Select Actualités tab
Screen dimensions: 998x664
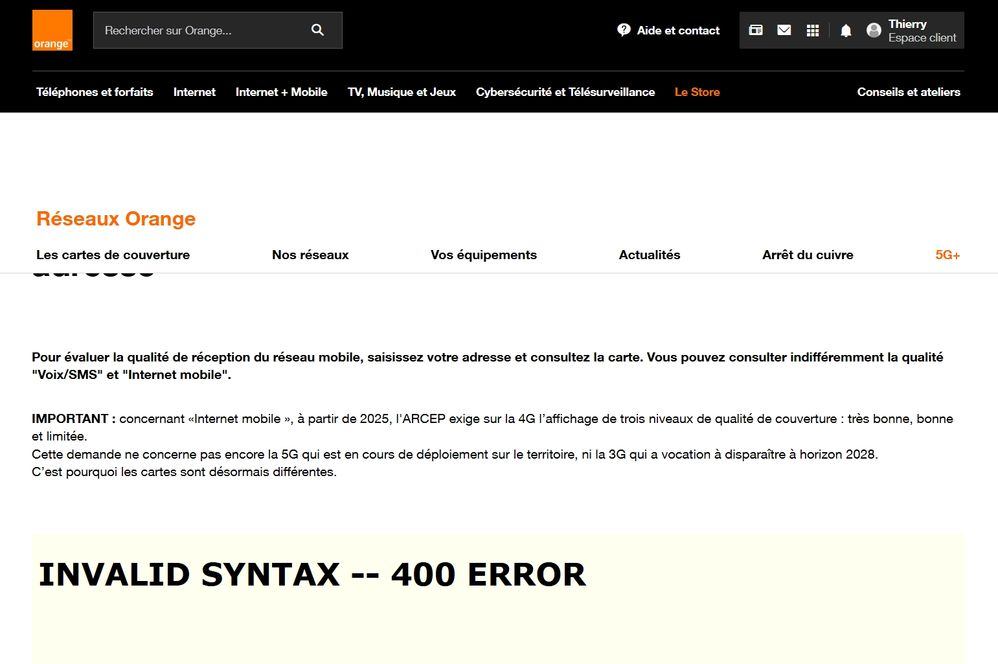[649, 255]
